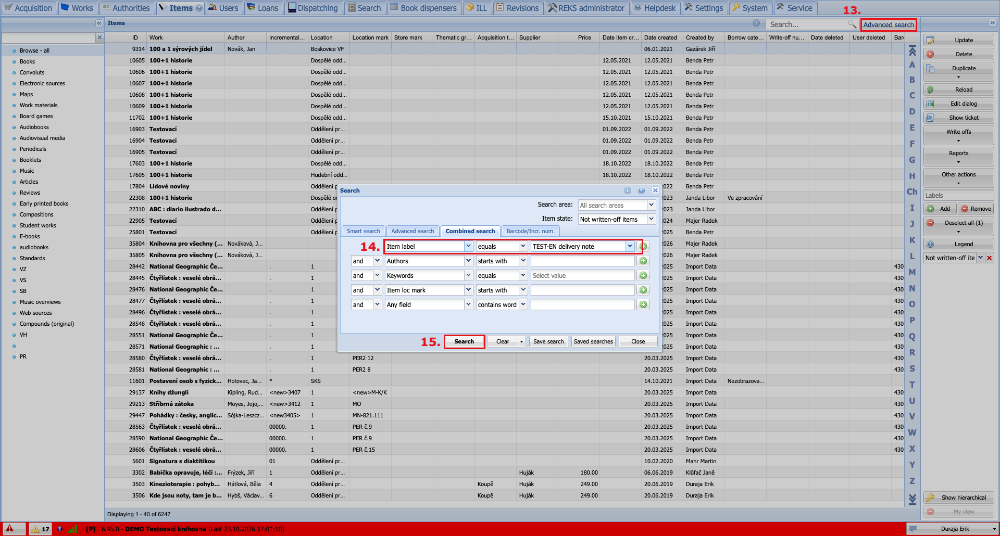Click the Update action with pencil icon
This screenshot has height=536, width=1000.
958,40
